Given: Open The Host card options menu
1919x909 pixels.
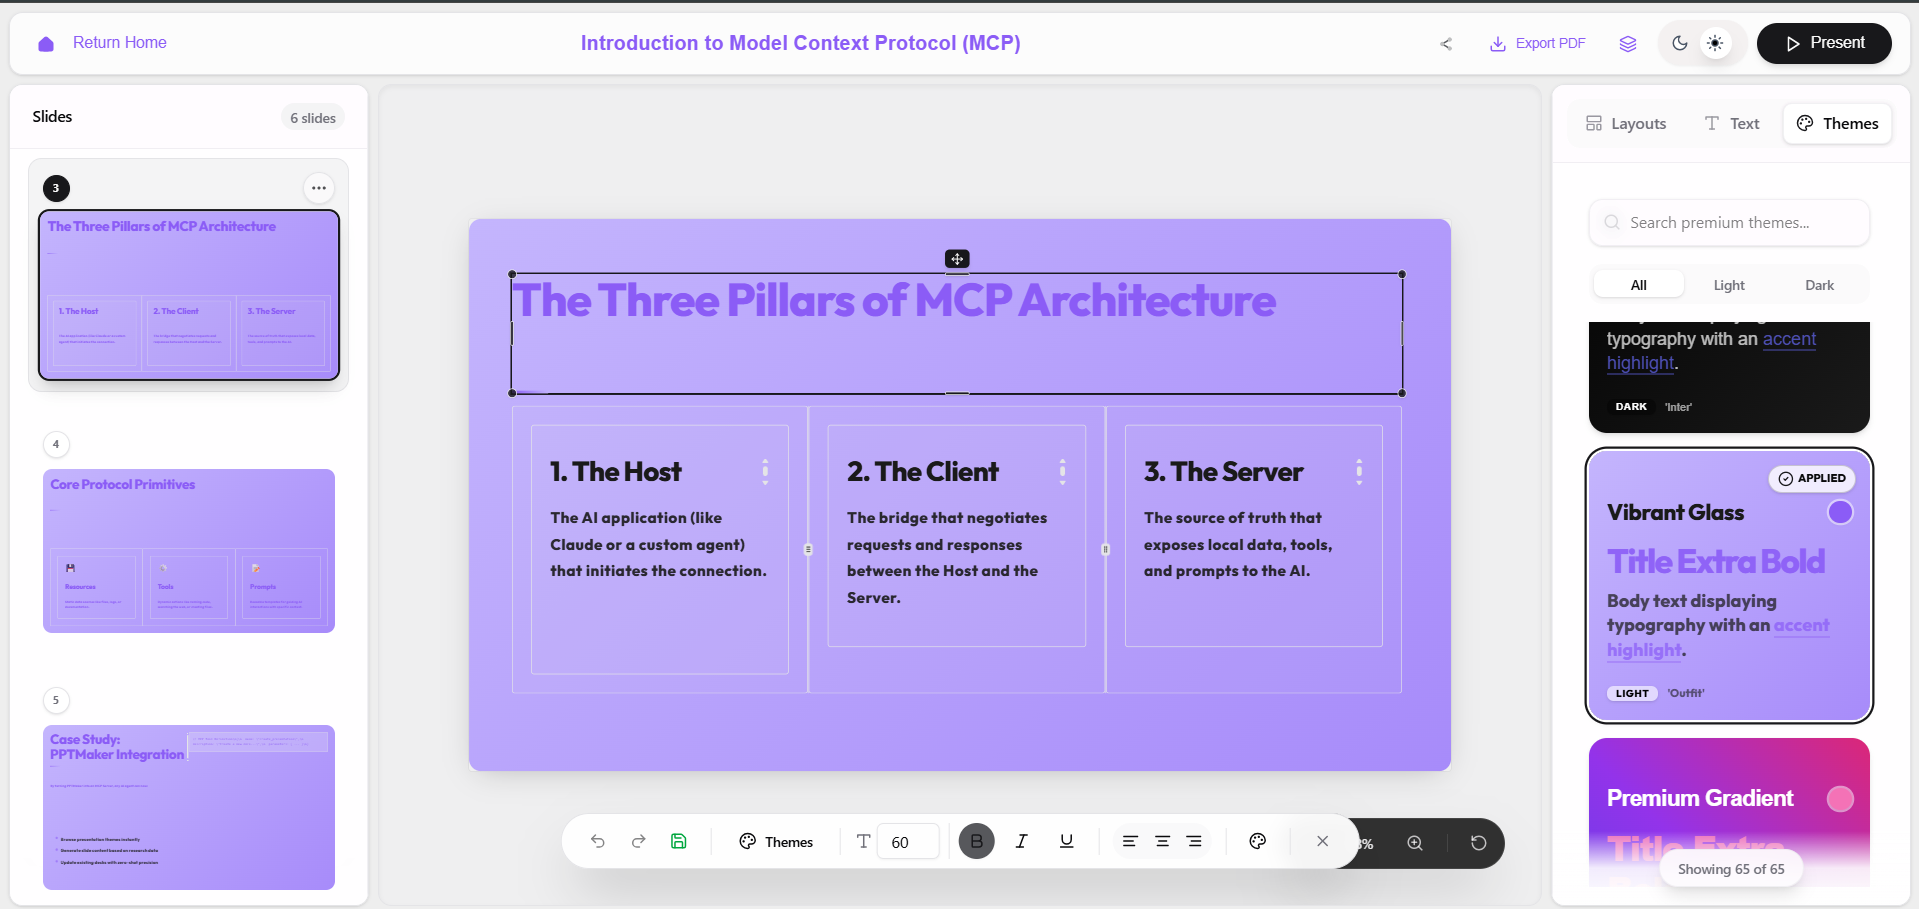Looking at the screenshot, I should 765,471.
